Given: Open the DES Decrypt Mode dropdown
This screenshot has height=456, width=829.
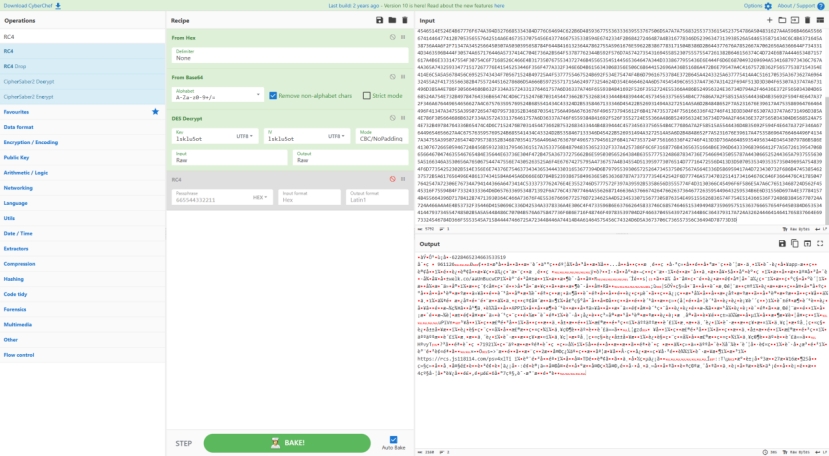Looking at the screenshot, I should point(380,136).
